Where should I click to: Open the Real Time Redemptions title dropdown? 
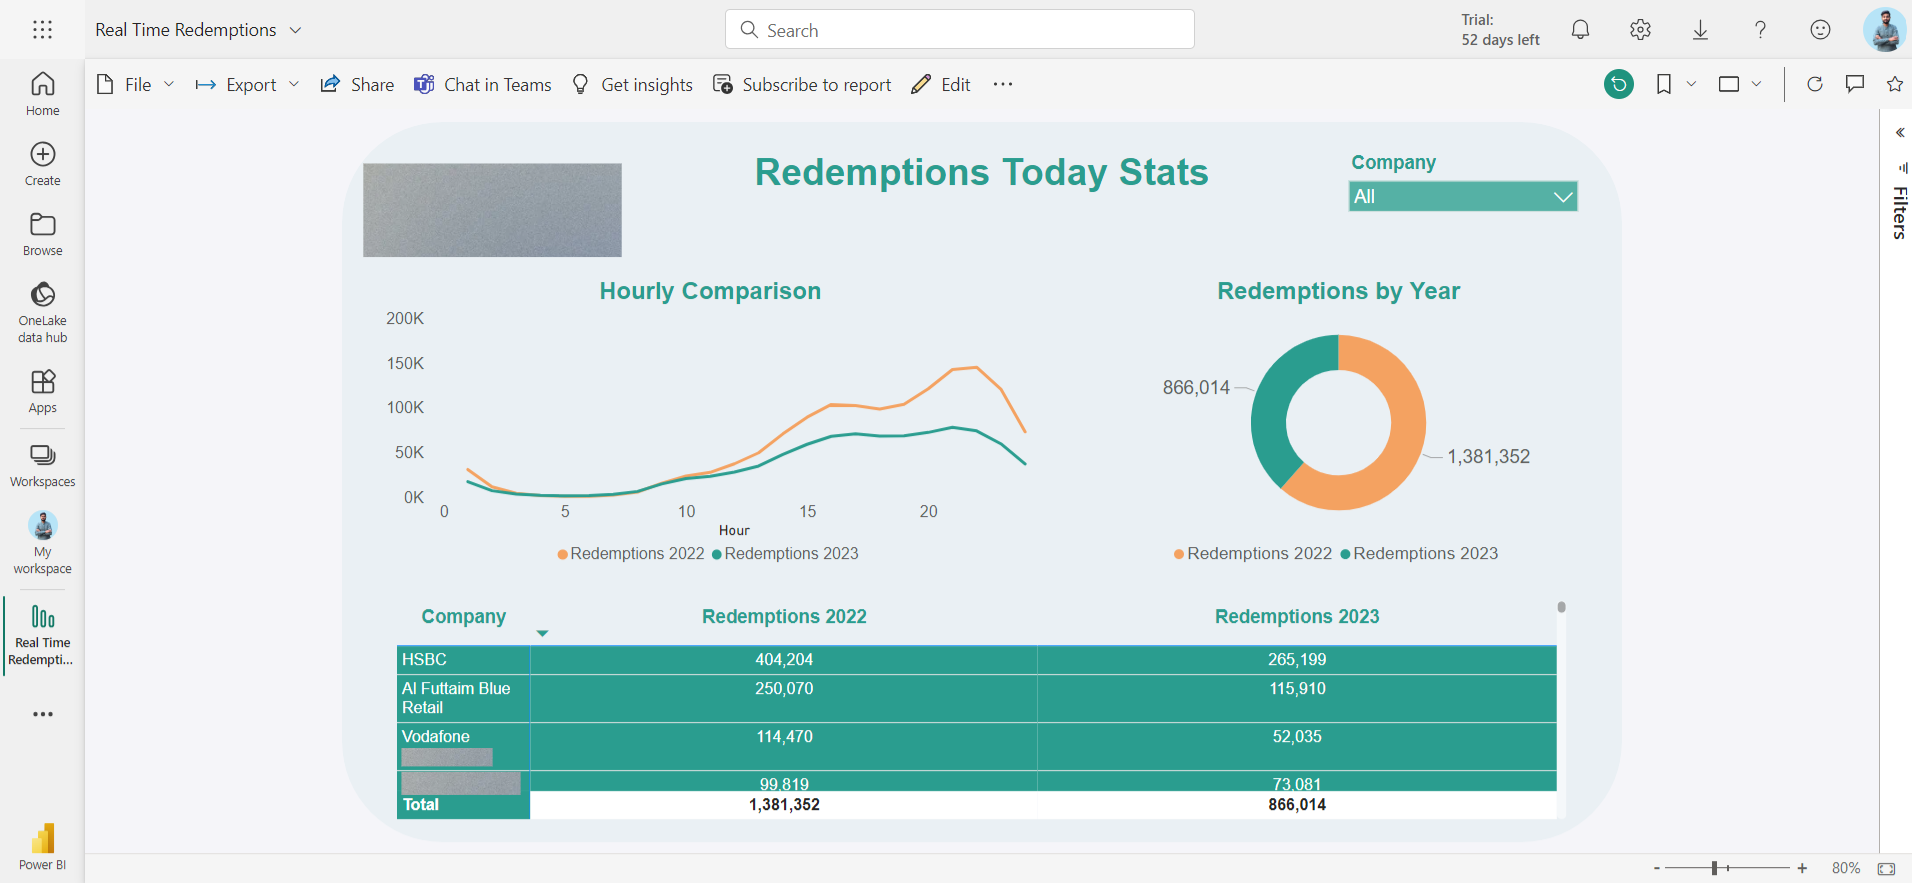[x=295, y=30]
